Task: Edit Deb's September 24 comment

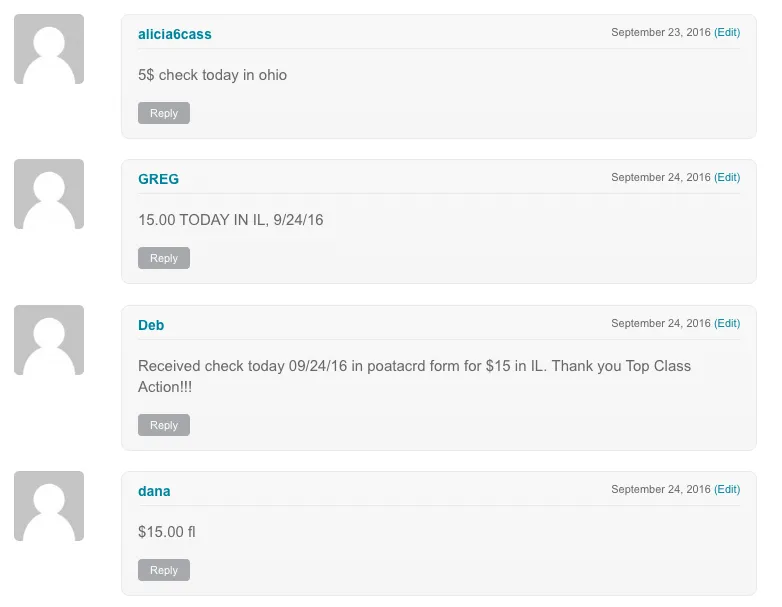Action: [727, 323]
